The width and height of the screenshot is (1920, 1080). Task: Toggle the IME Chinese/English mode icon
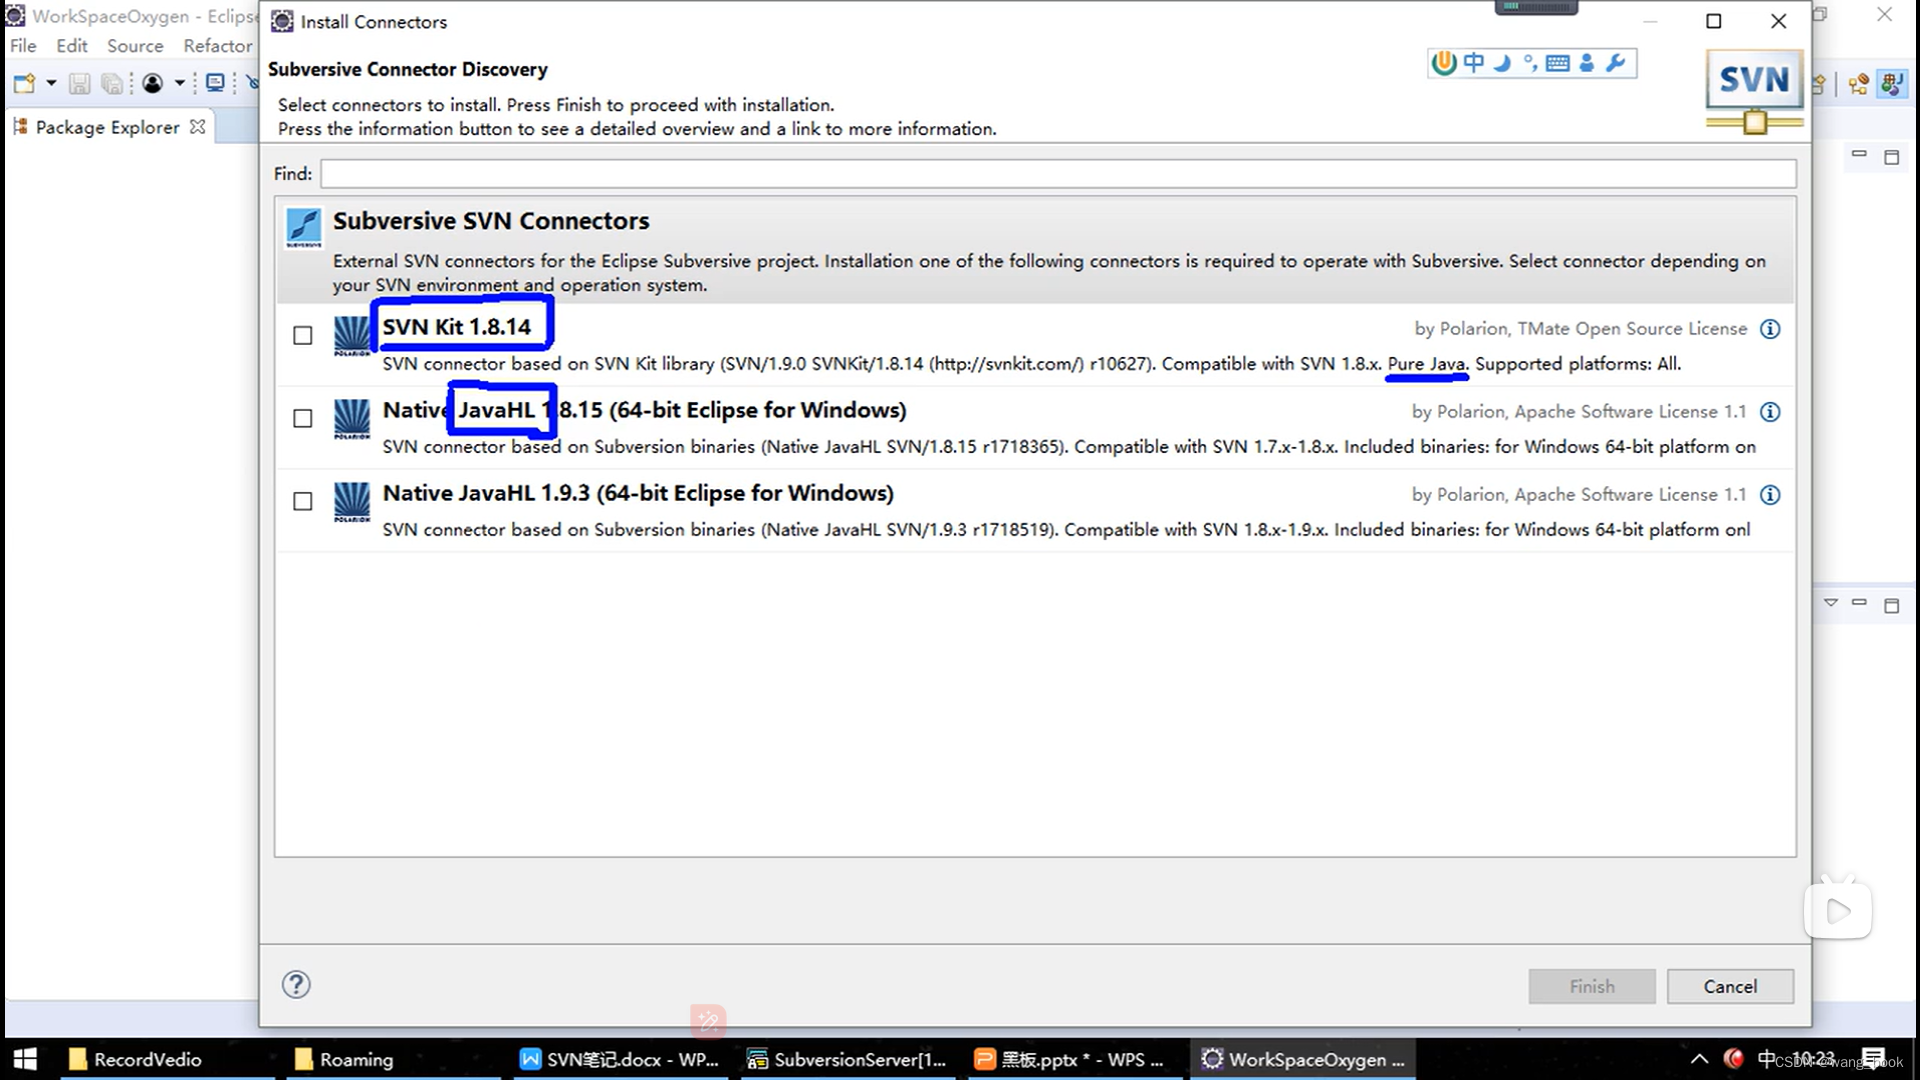coord(1474,63)
